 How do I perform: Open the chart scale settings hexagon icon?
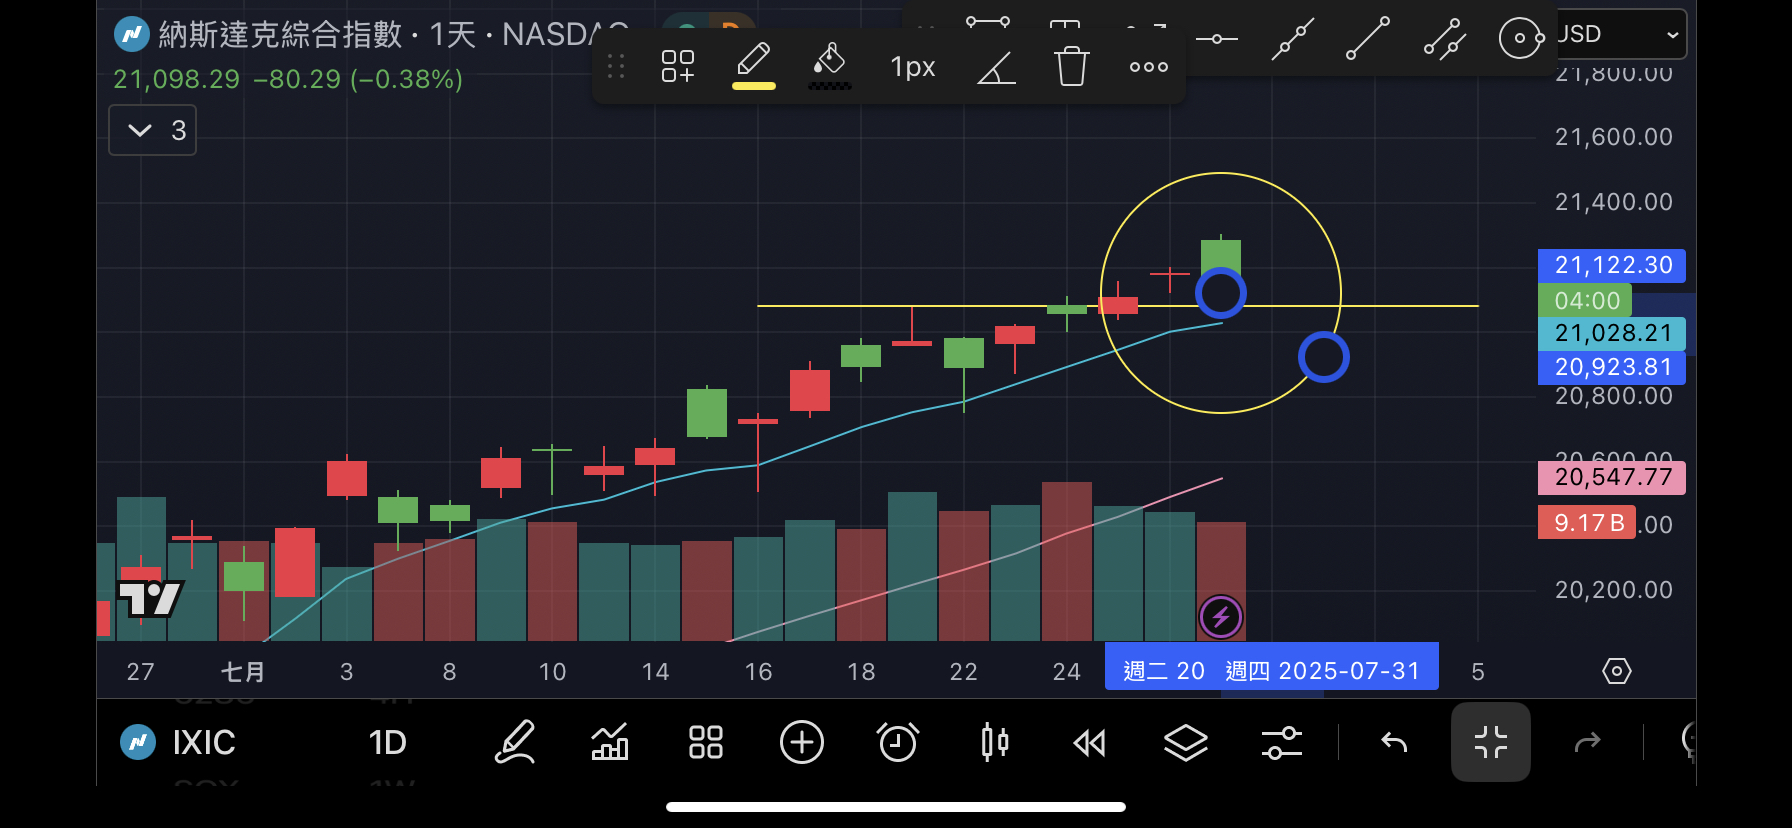click(1616, 671)
